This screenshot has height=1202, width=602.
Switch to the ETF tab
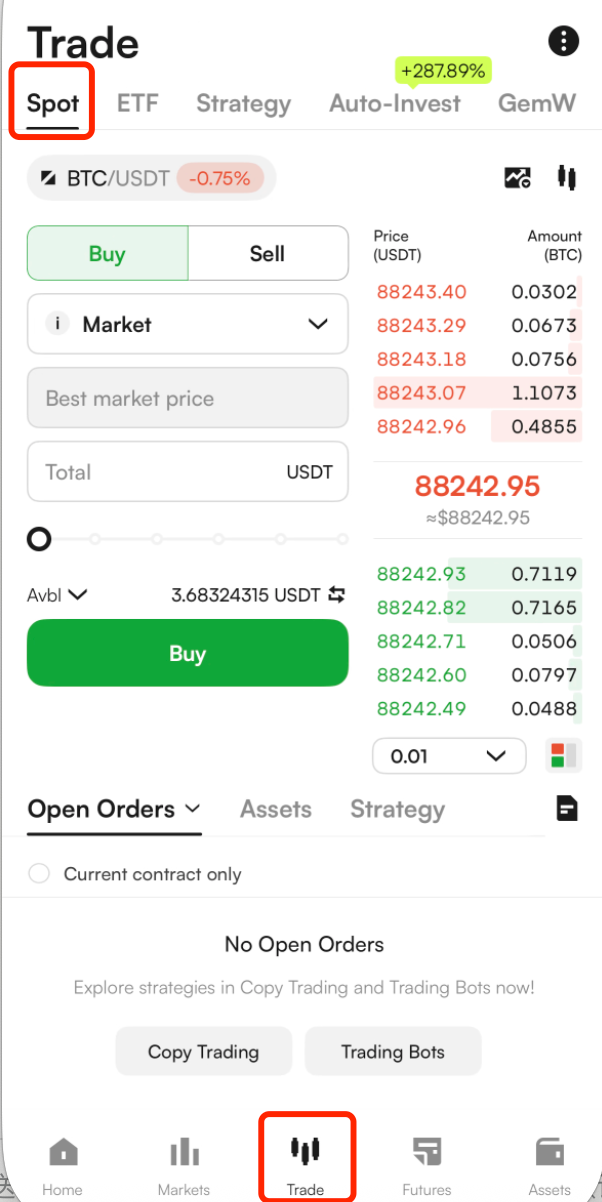[x=138, y=103]
